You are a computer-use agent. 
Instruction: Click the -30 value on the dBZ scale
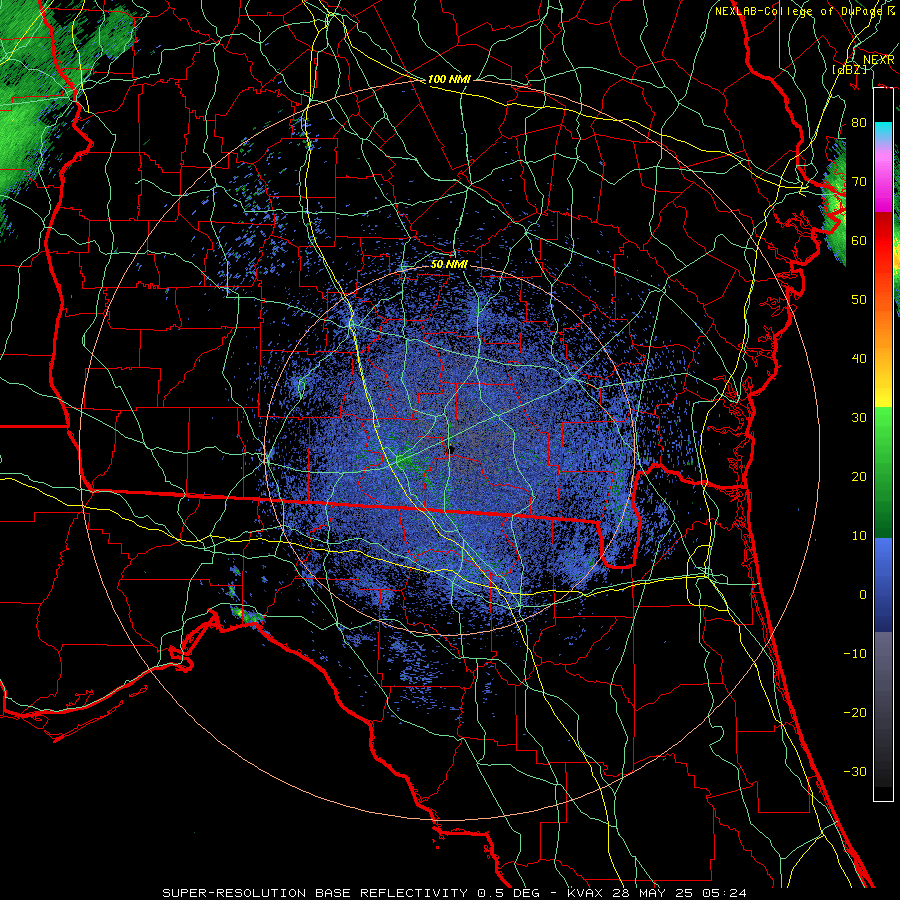tap(855, 771)
